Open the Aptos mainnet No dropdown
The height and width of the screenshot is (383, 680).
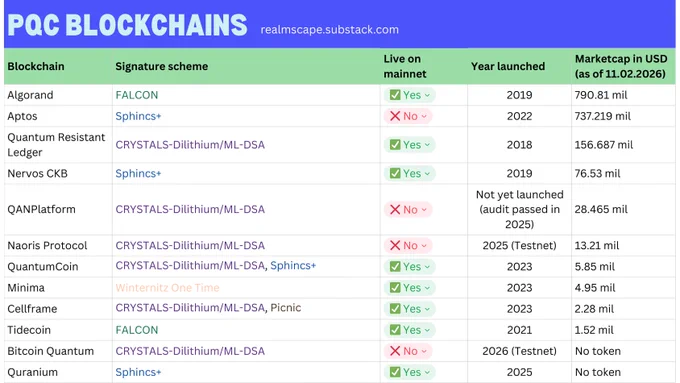tap(408, 116)
